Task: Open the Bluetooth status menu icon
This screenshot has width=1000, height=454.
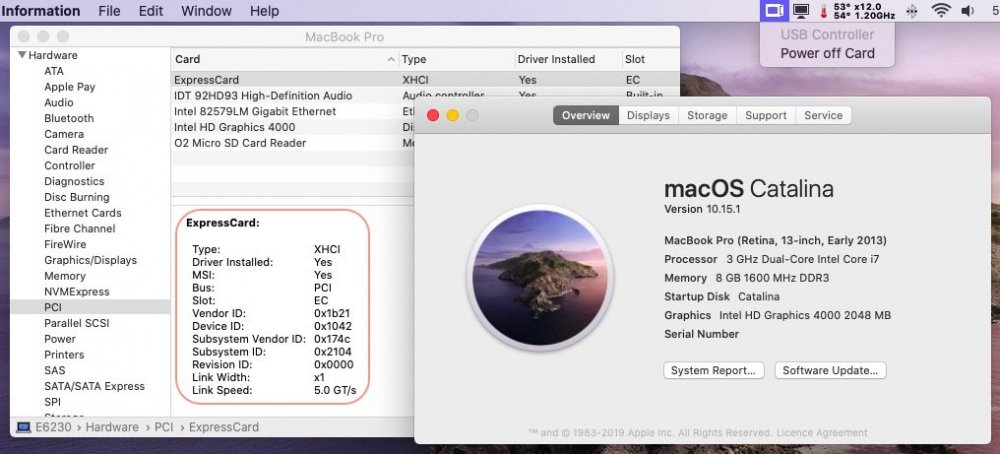Action: (x=911, y=11)
